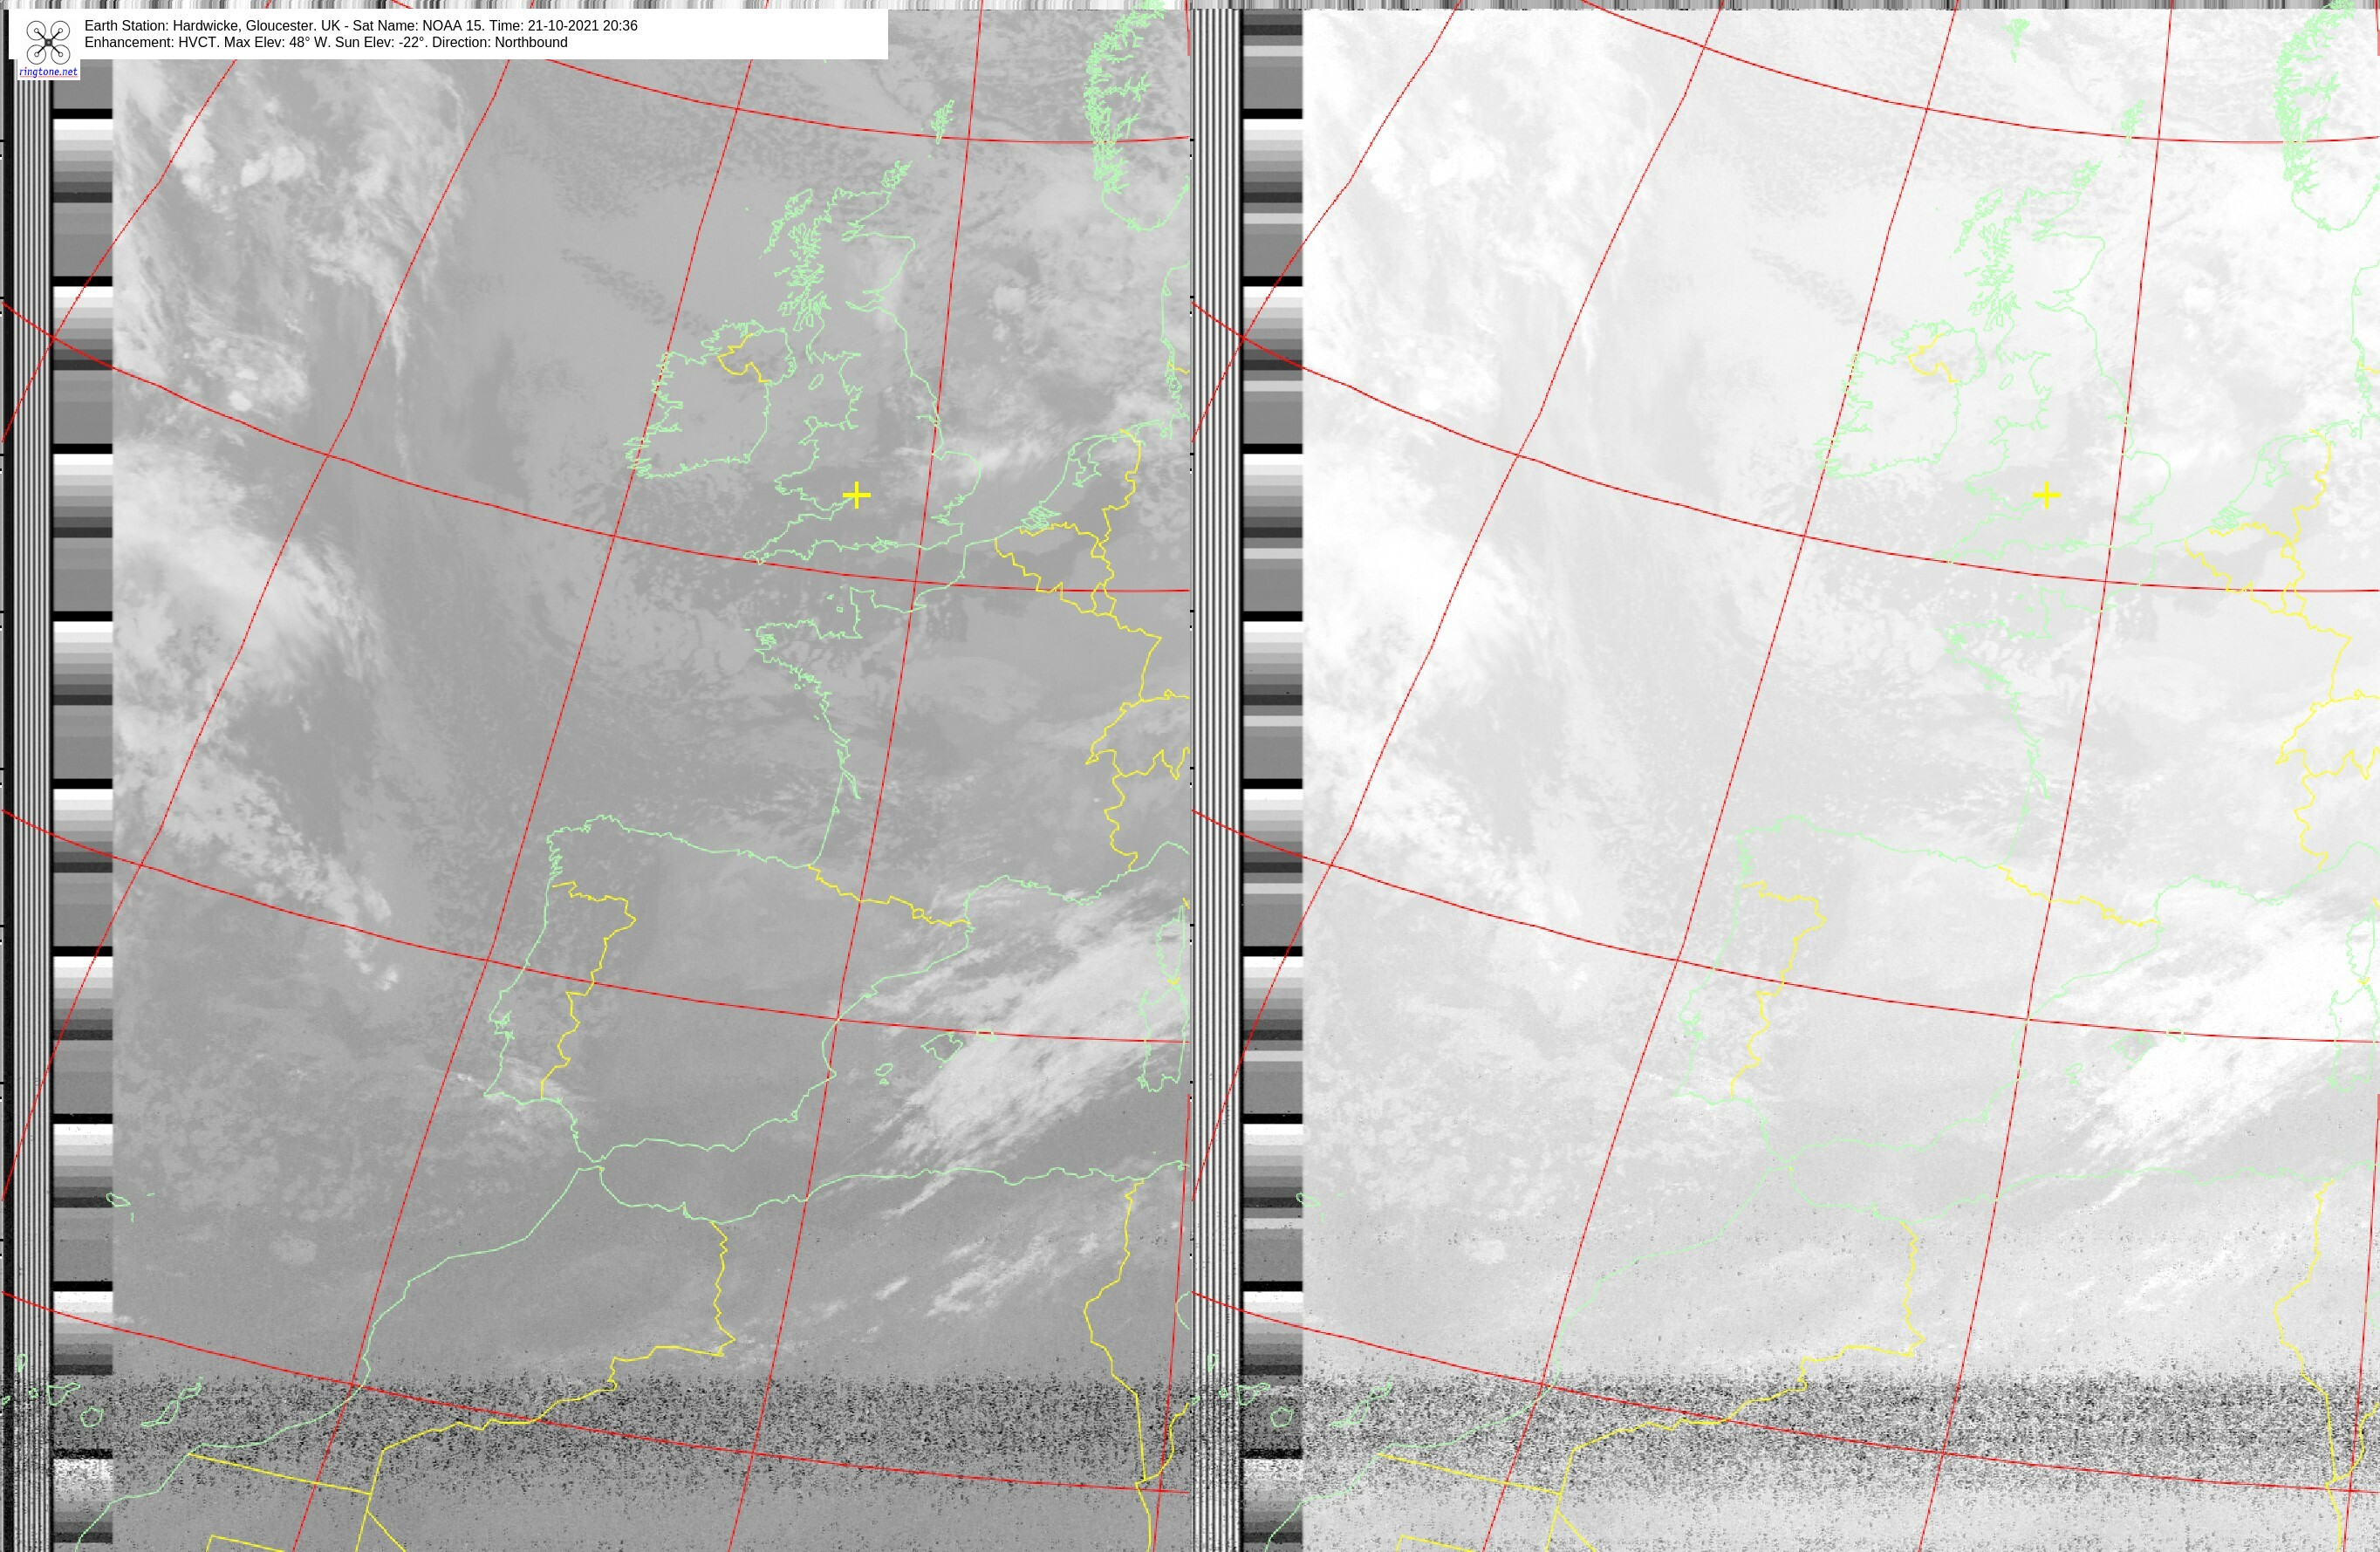Viewport: 2380px width, 1552px height.
Task: Open the ringtone.net link under the logo
Action: pos(48,72)
